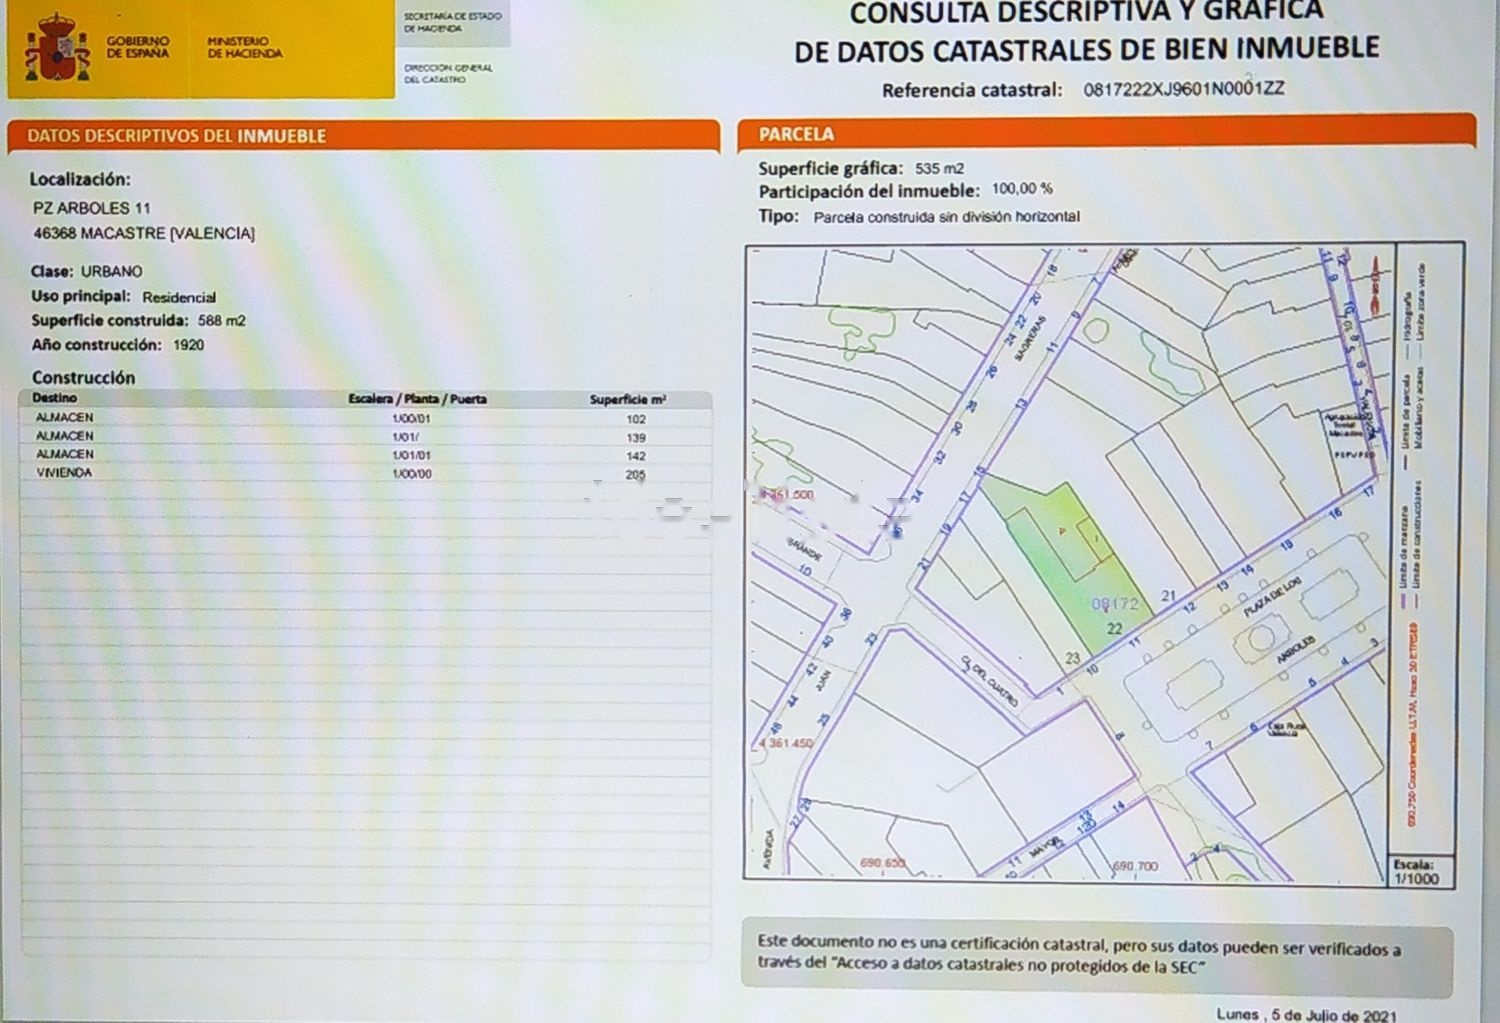Viewport: 1500px width, 1023px height.
Task: Click the north arrow on the map
Action: [1378, 283]
